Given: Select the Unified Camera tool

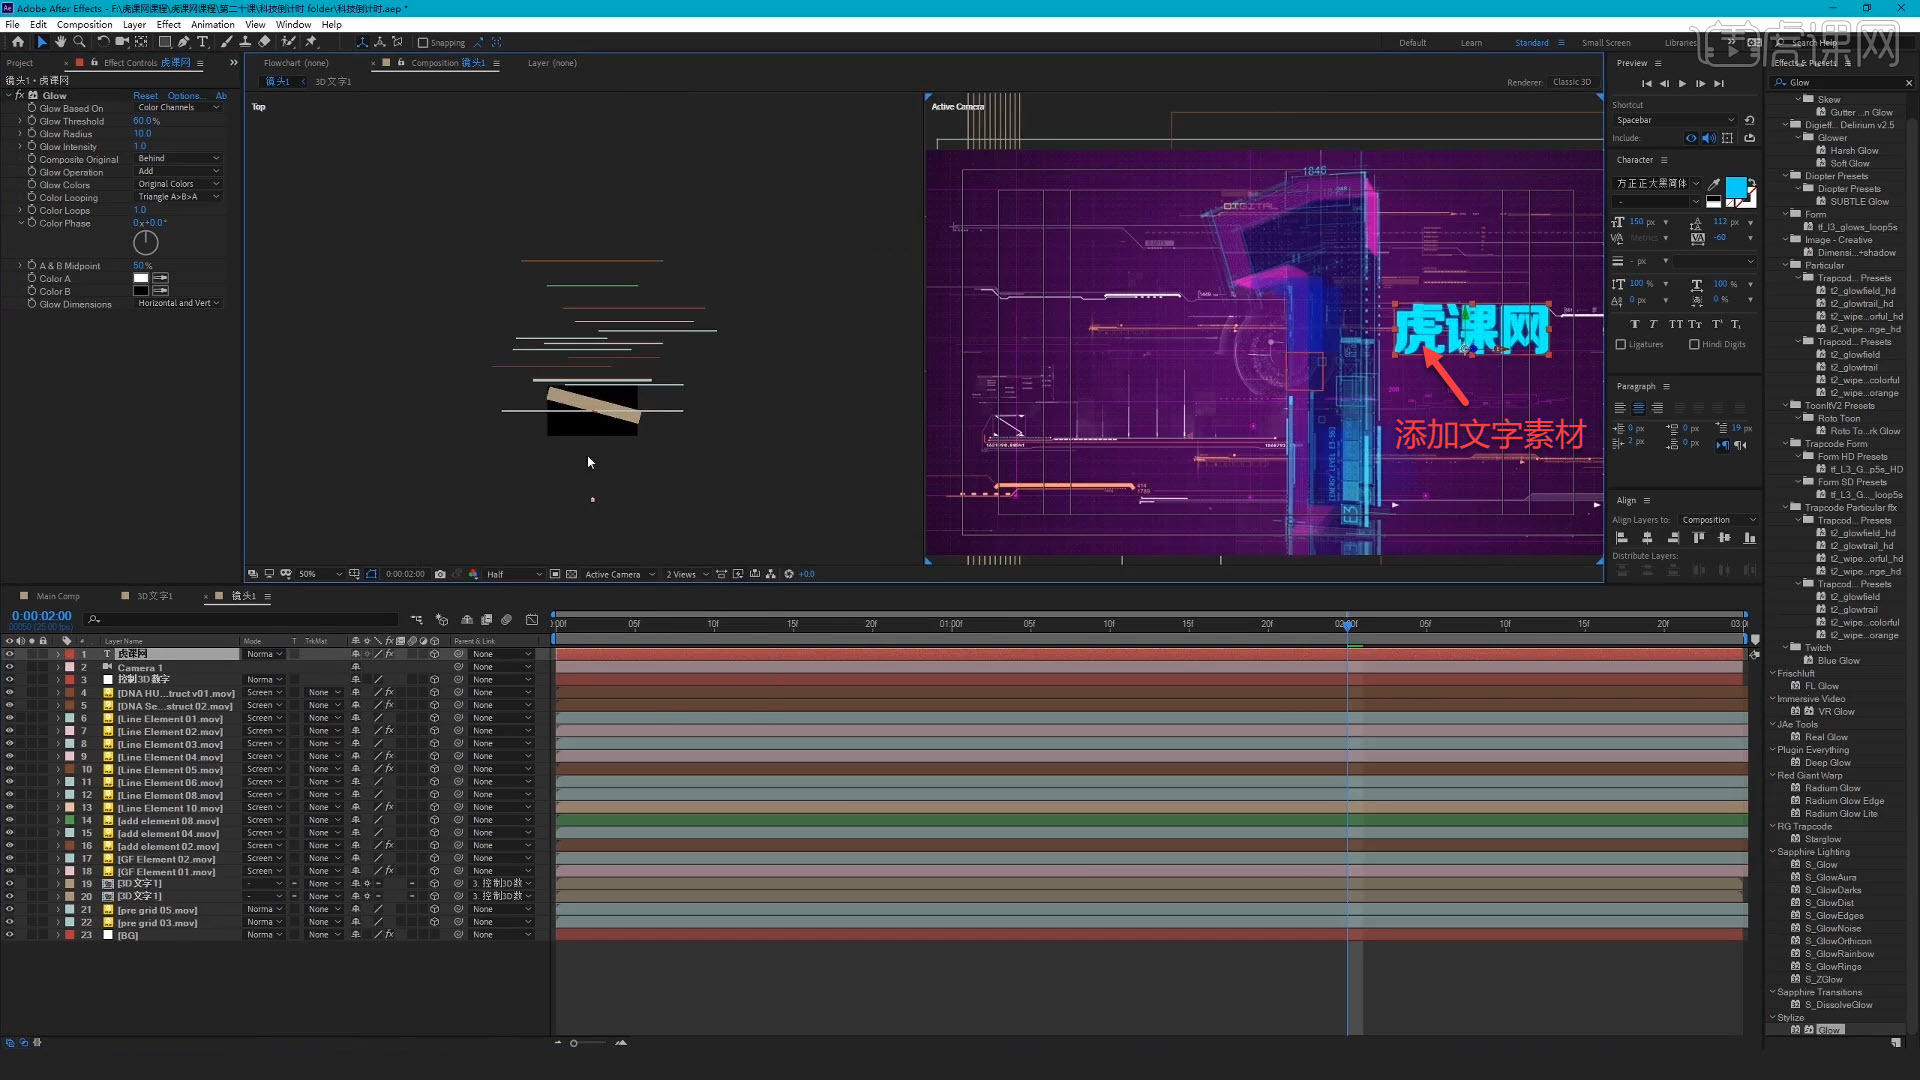Looking at the screenshot, I should (x=122, y=42).
